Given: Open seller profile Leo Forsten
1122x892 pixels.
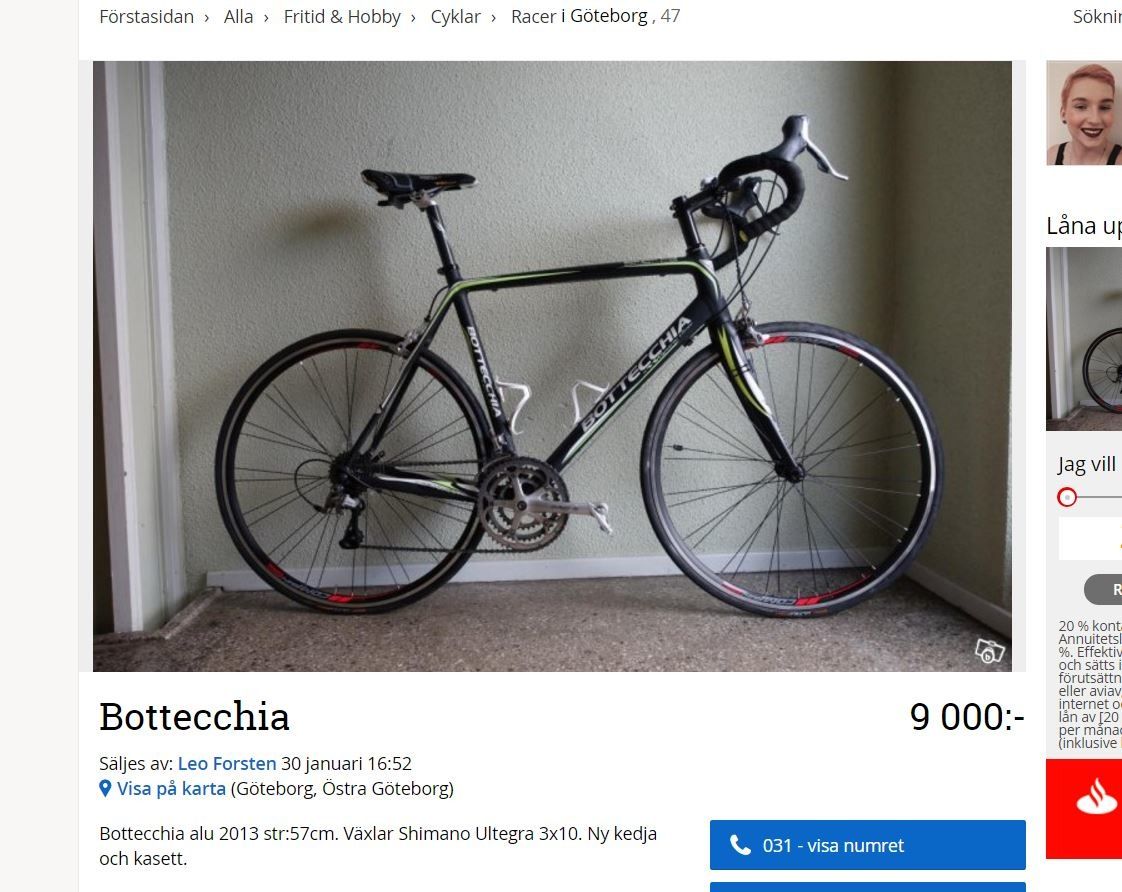Looking at the screenshot, I should pos(227,763).
